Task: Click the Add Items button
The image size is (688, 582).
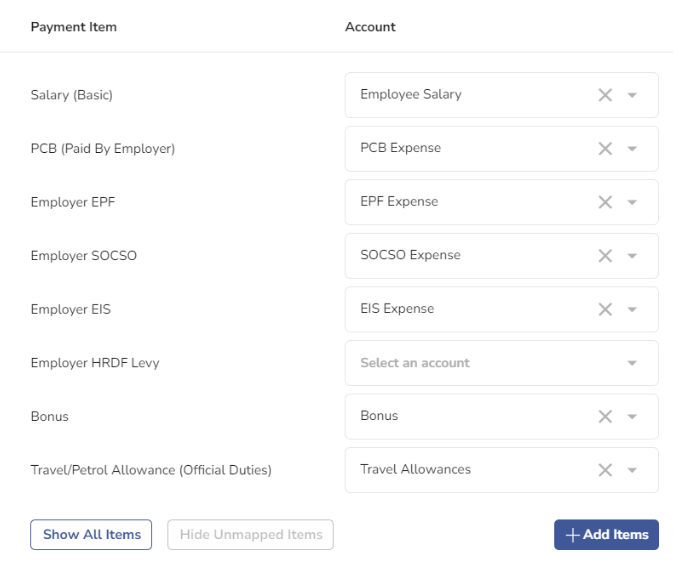Action: coord(606,534)
